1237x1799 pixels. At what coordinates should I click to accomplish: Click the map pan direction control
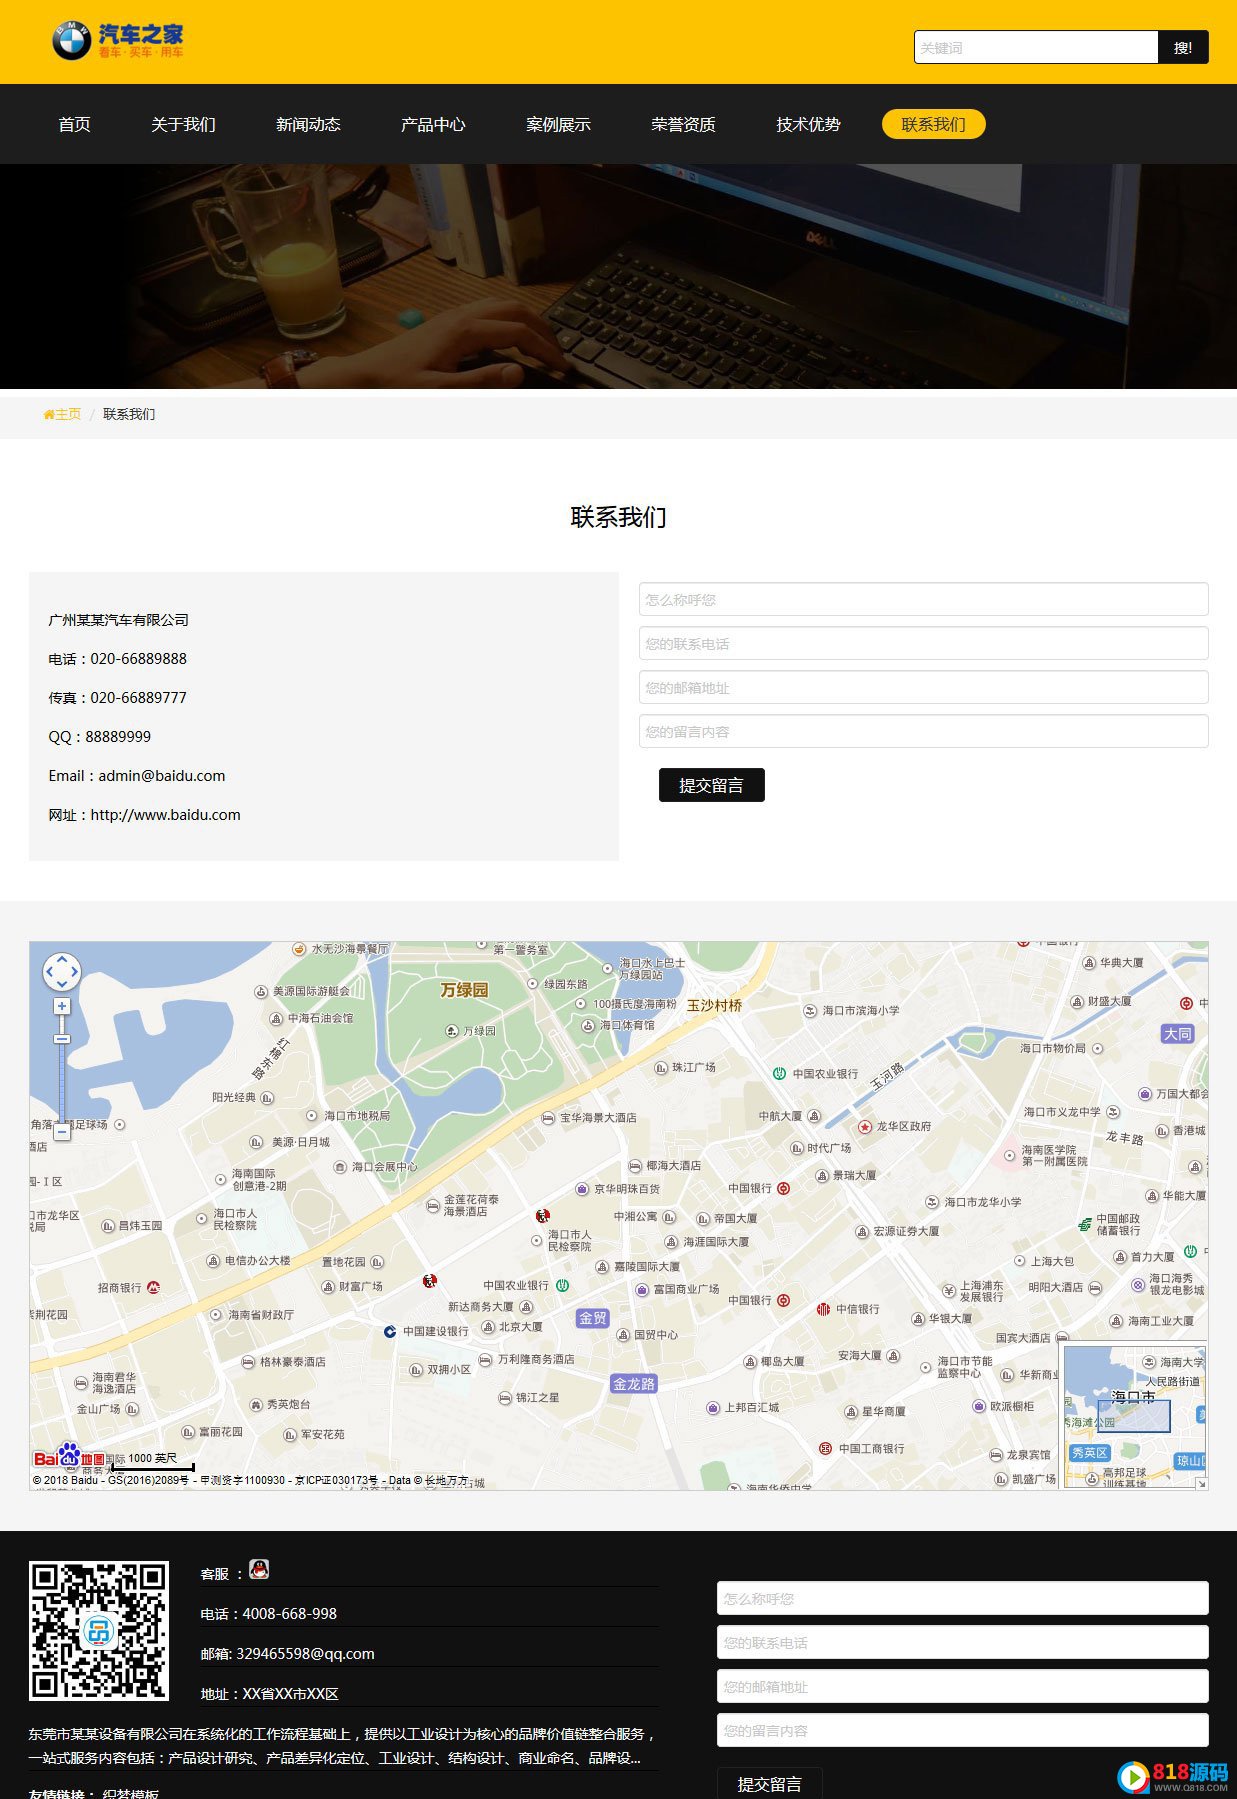(x=61, y=971)
